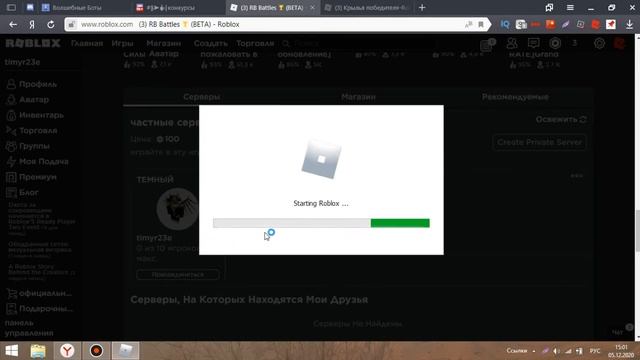Reload the page with the refresh icon
Viewport: 640px width, 360px height.
pos(51,24)
